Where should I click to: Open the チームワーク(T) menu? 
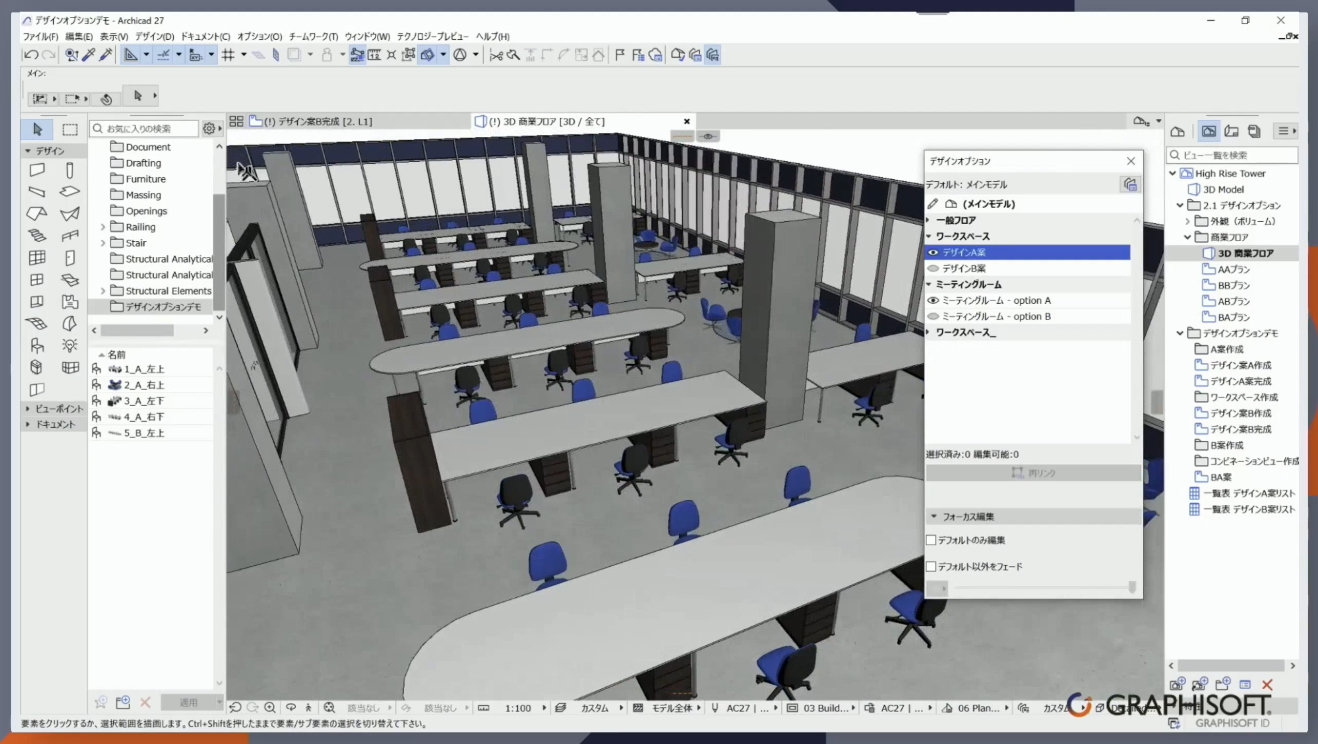313,37
